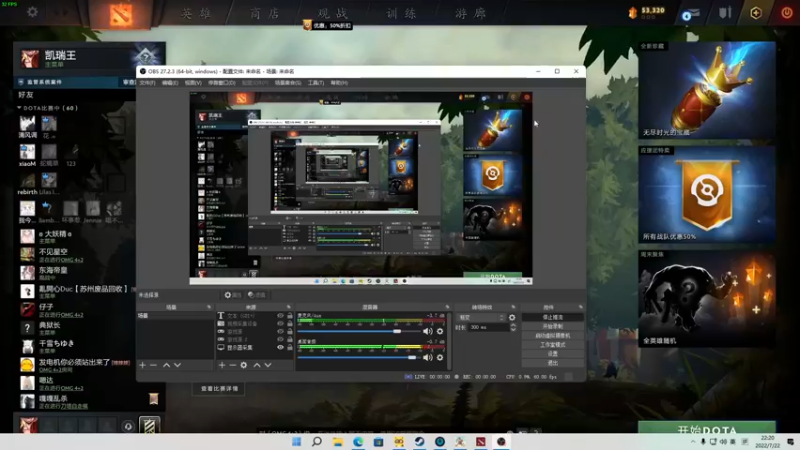Open transition properties gear icon
The height and width of the screenshot is (450, 800).
tap(512, 317)
